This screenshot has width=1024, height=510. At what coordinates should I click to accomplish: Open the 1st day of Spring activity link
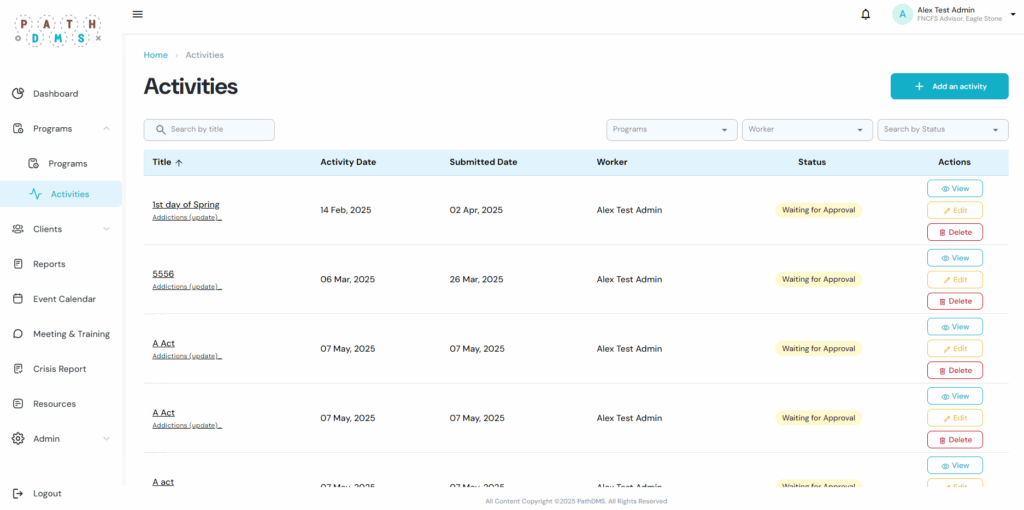point(186,204)
